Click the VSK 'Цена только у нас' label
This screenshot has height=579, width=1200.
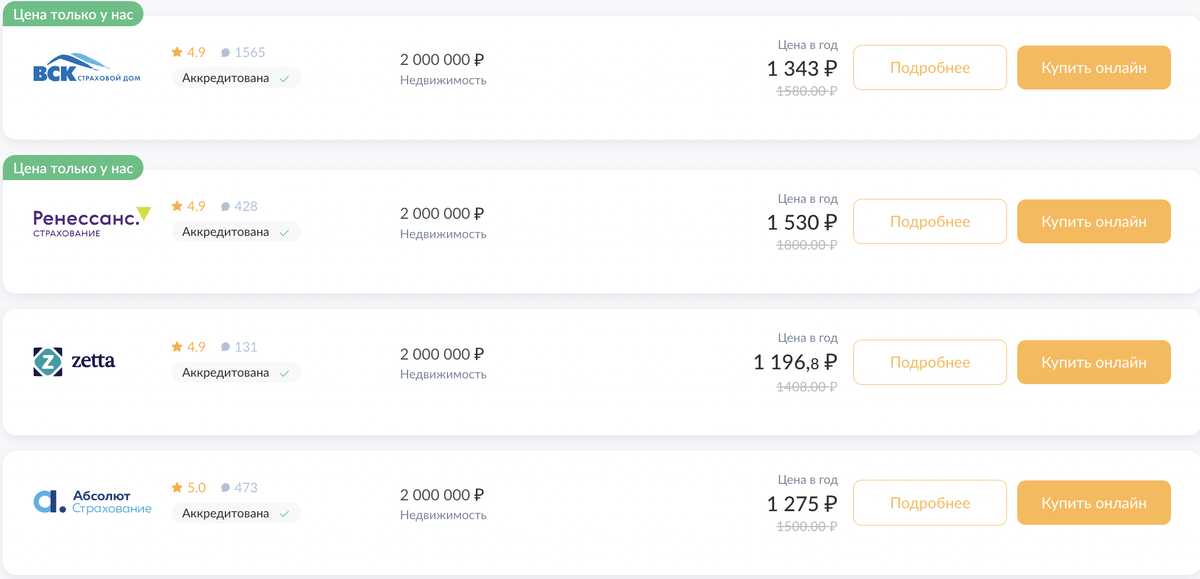click(x=73, y=15)
